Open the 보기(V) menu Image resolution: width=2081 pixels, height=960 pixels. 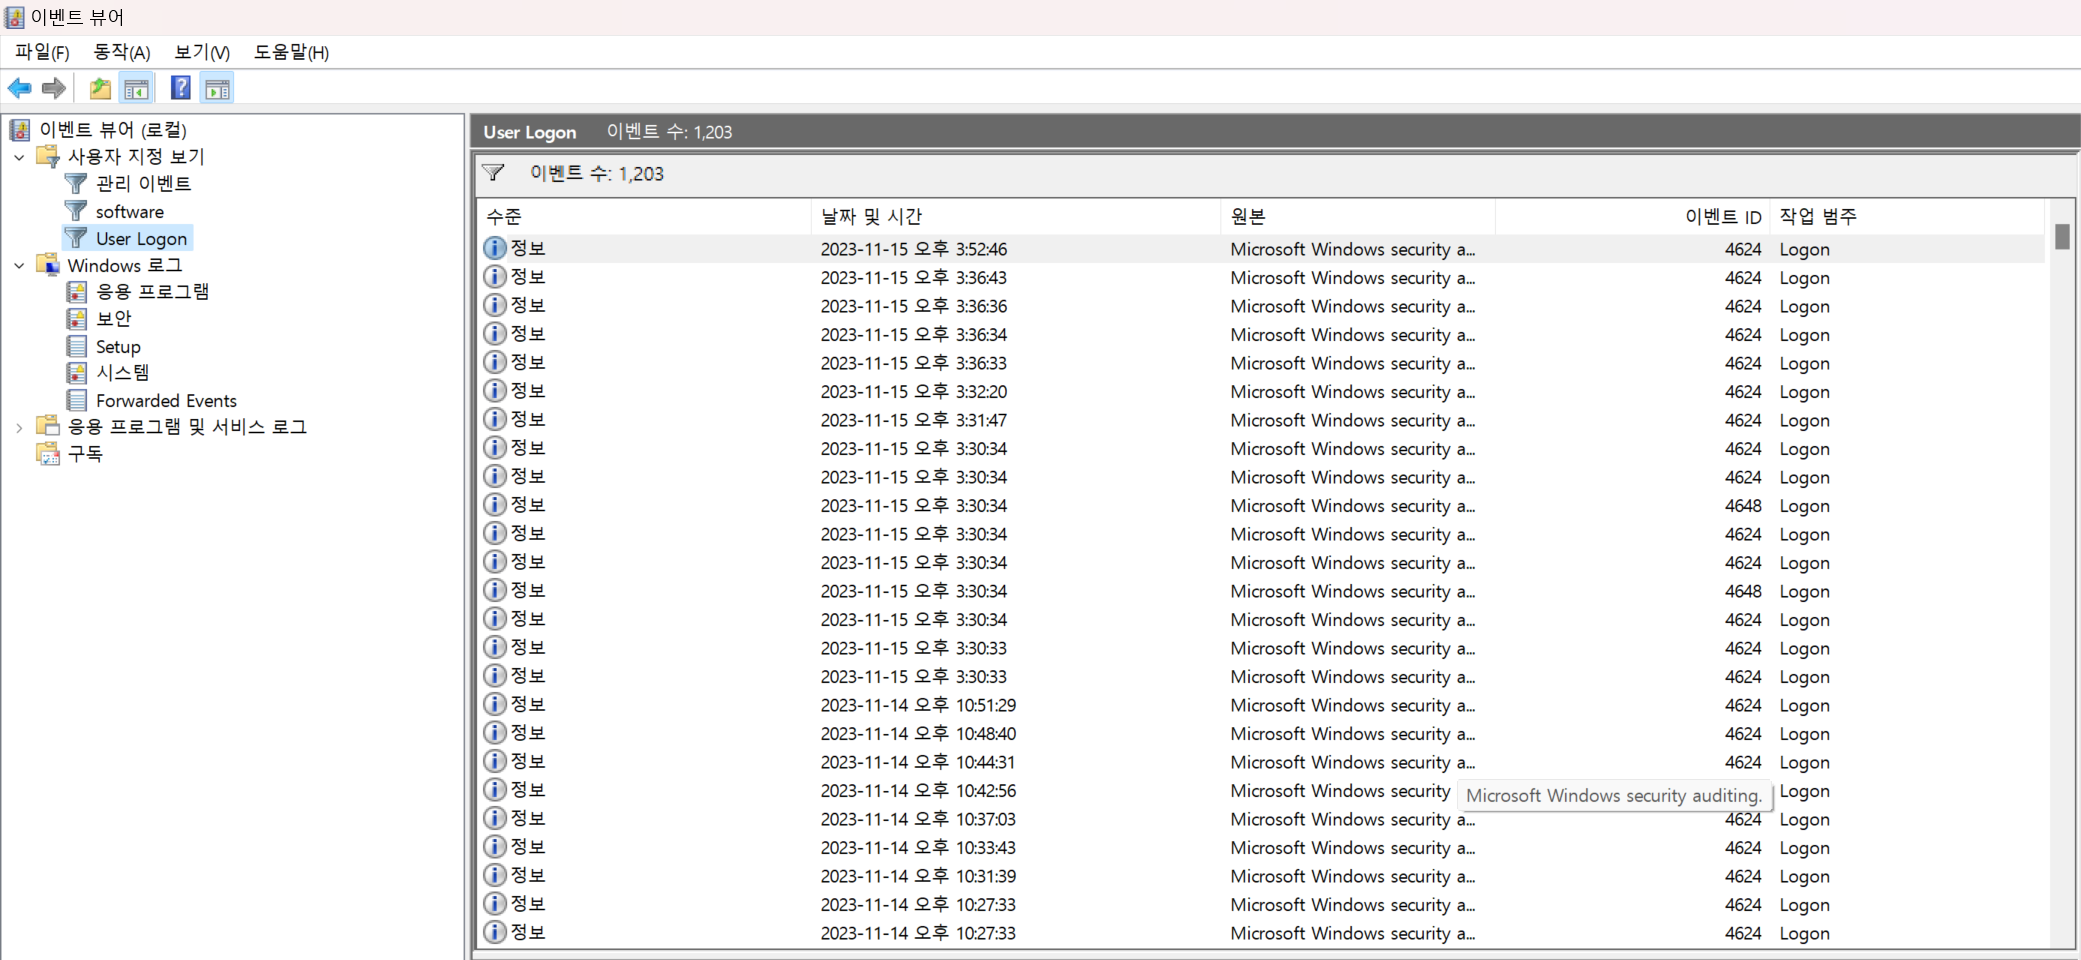click(202, 52)
